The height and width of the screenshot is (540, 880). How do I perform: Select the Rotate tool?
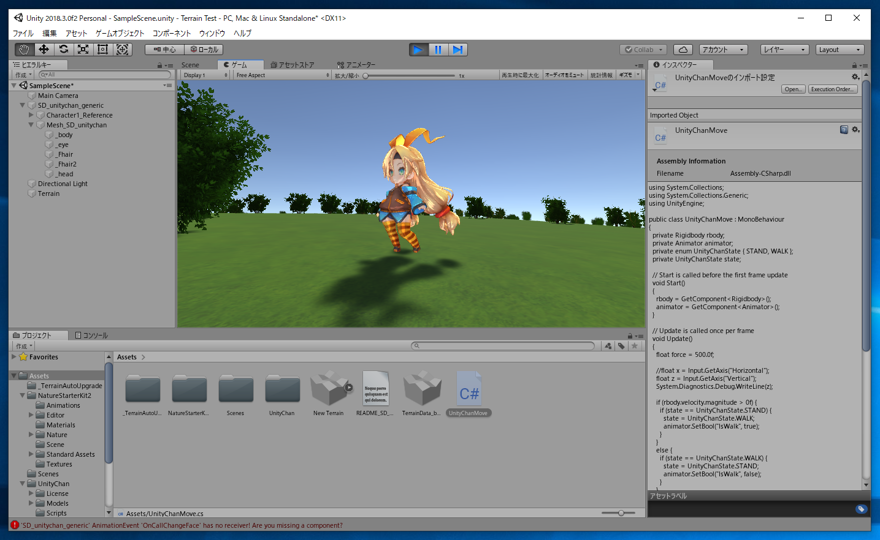(63, 49)
